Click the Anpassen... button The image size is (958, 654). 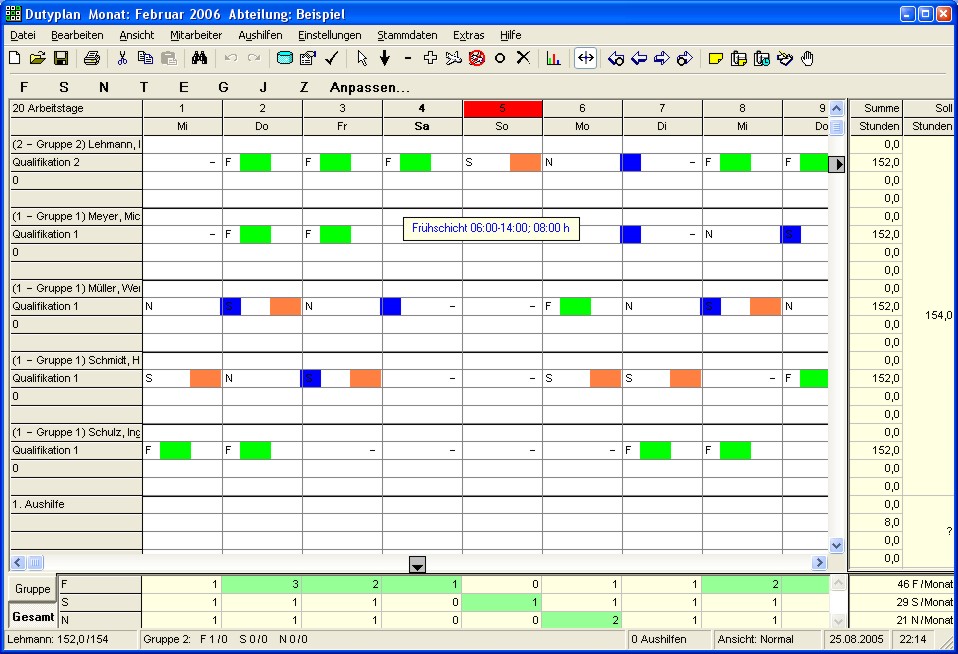coord(370,87)
